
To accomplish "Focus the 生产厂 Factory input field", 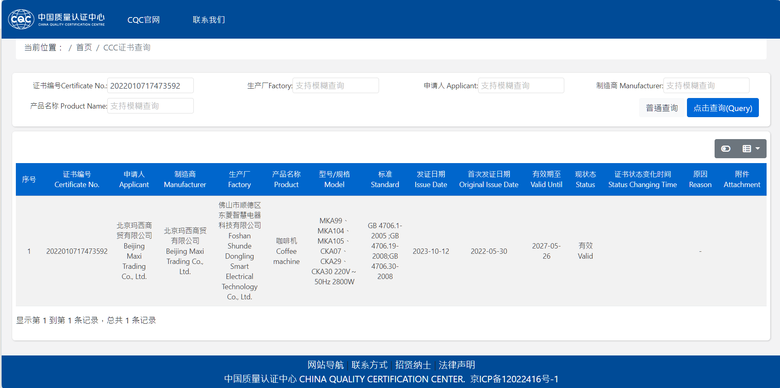I will tap(335, 86).
